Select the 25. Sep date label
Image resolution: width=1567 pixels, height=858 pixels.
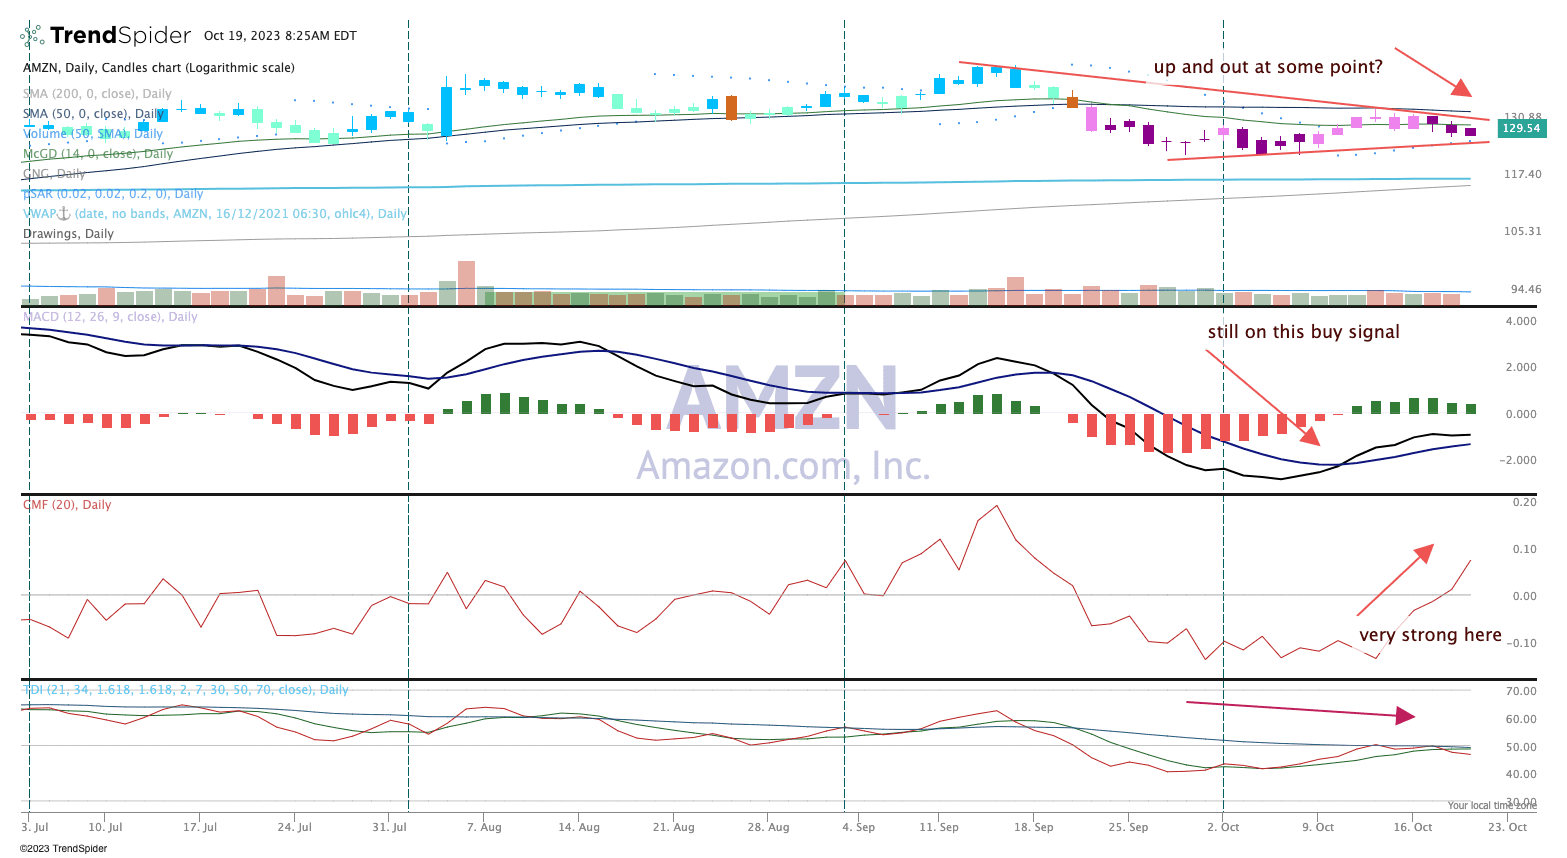tap(1129, 827)
